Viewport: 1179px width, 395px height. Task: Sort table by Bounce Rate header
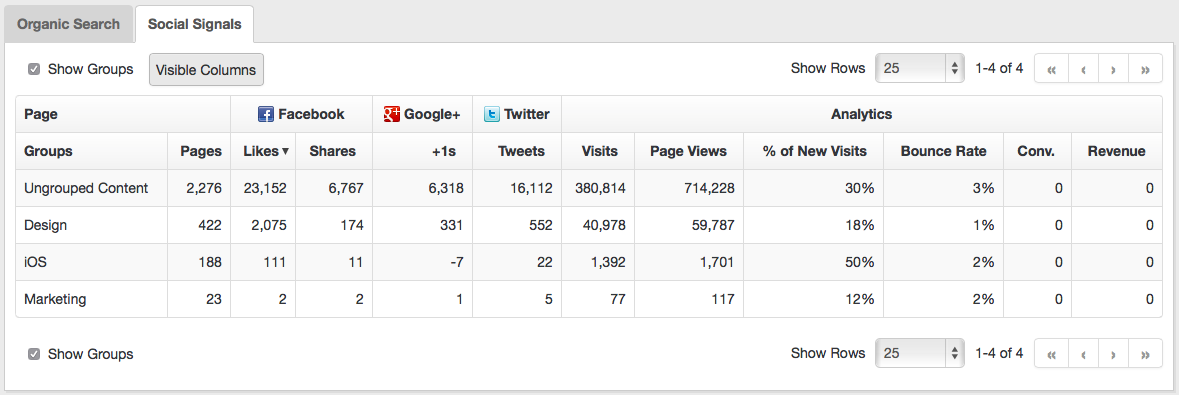point(943,151)
